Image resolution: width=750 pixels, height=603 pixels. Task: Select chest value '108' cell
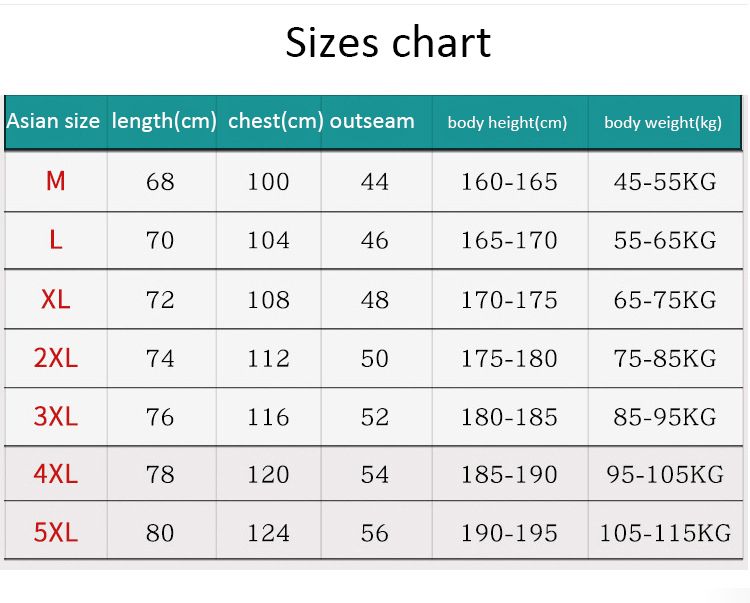pos(268,300)
